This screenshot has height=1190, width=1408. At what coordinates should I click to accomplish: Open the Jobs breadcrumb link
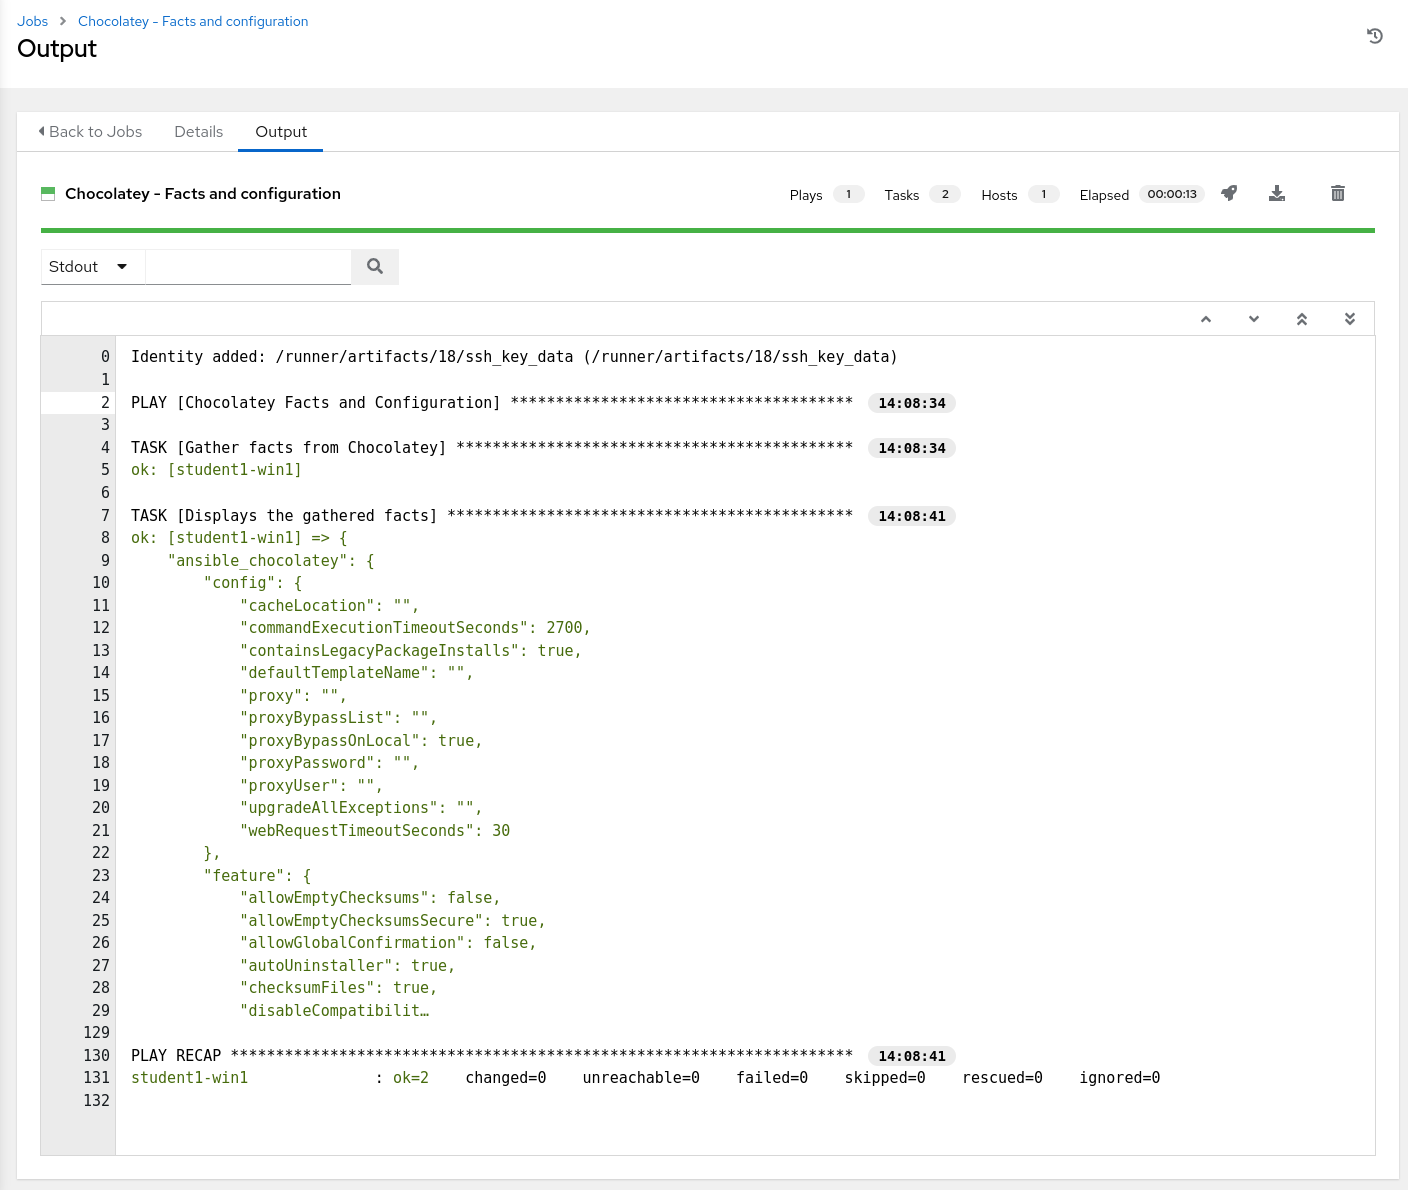(x=32, y=21)
